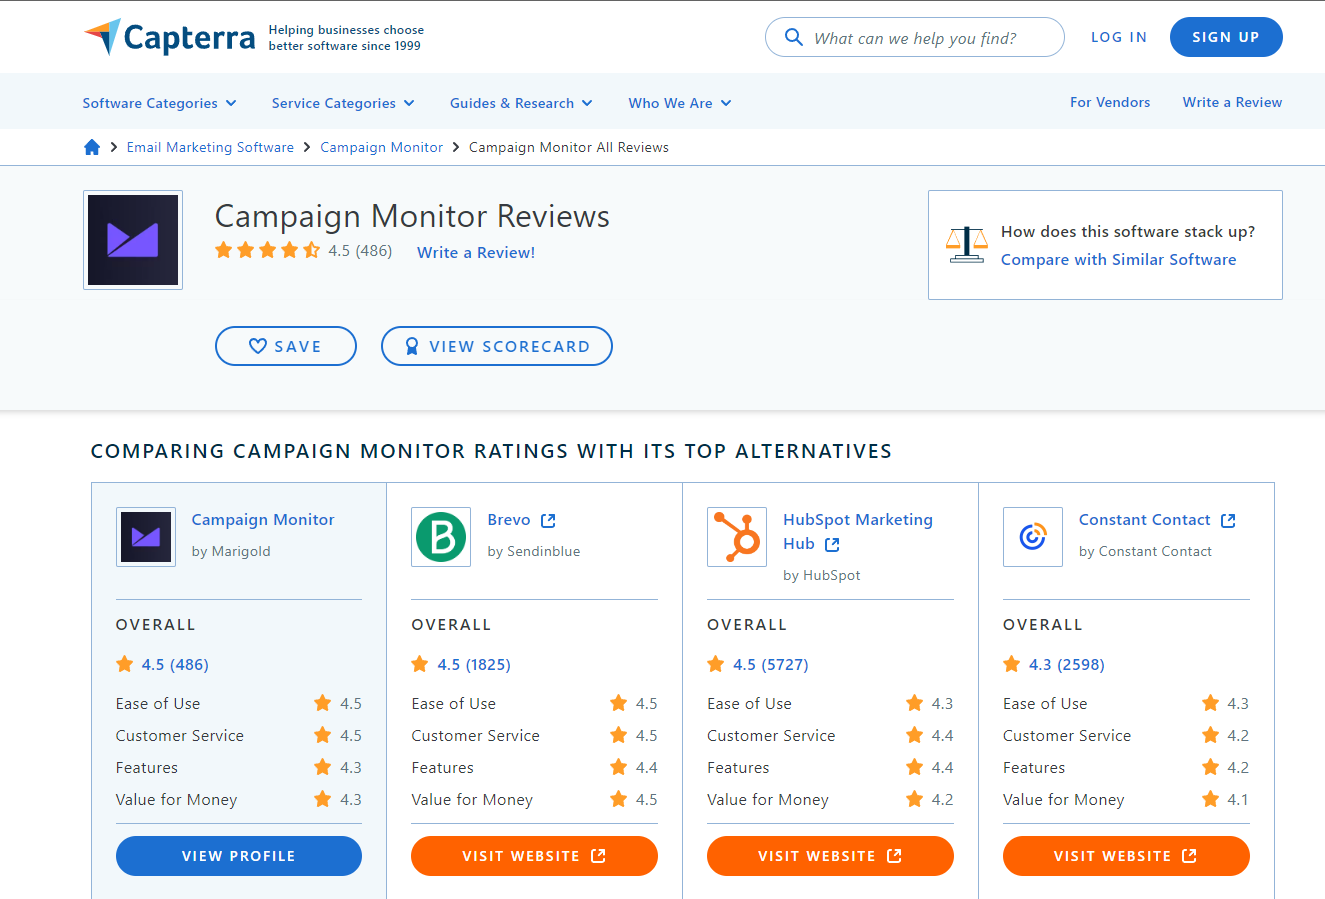
Task: Click the Save button
Action: click(x=286, y=346)
